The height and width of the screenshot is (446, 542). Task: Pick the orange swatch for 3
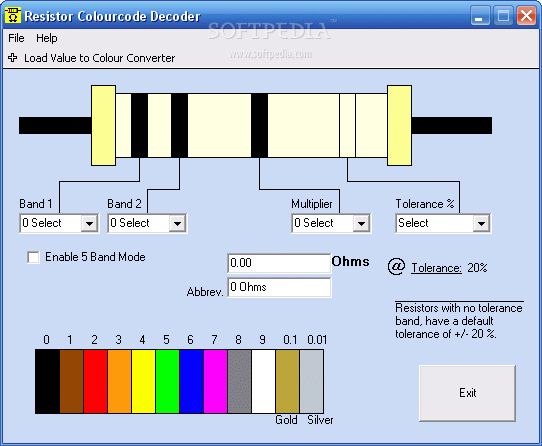point(120,381)
